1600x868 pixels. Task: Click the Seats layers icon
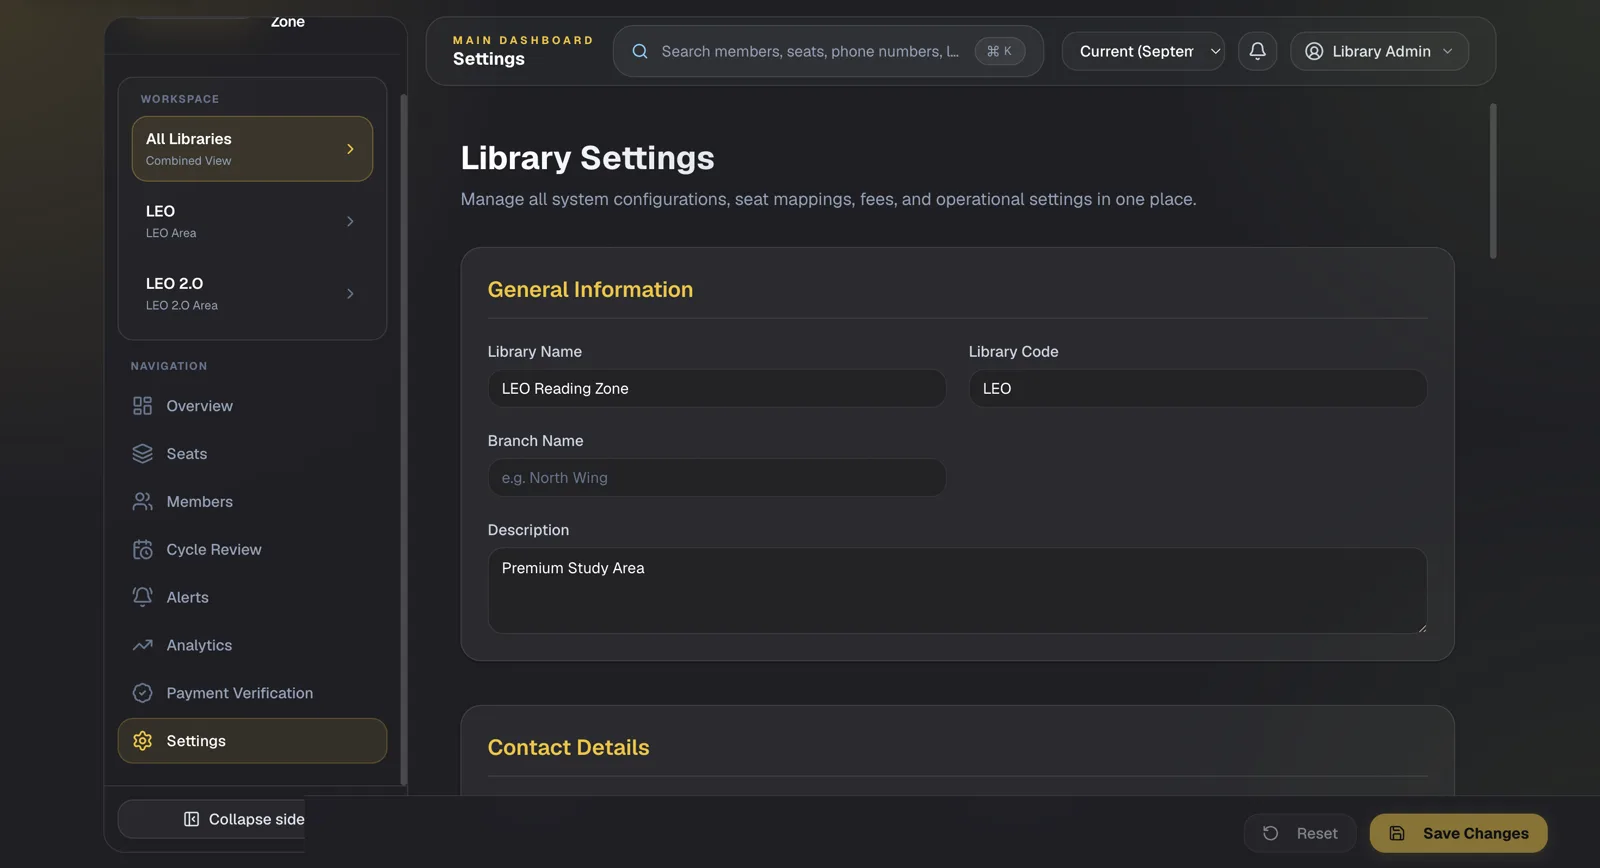[x=143, y=454]
